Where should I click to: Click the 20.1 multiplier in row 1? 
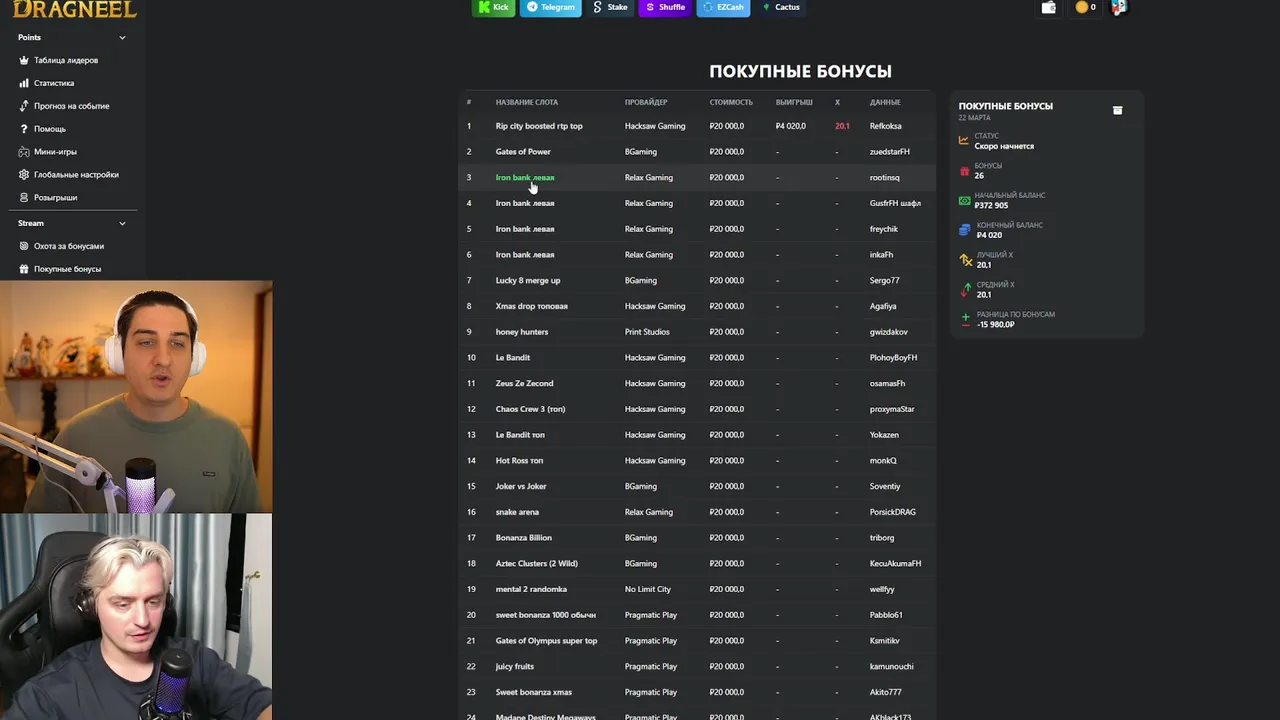click(x=842, y=126)
